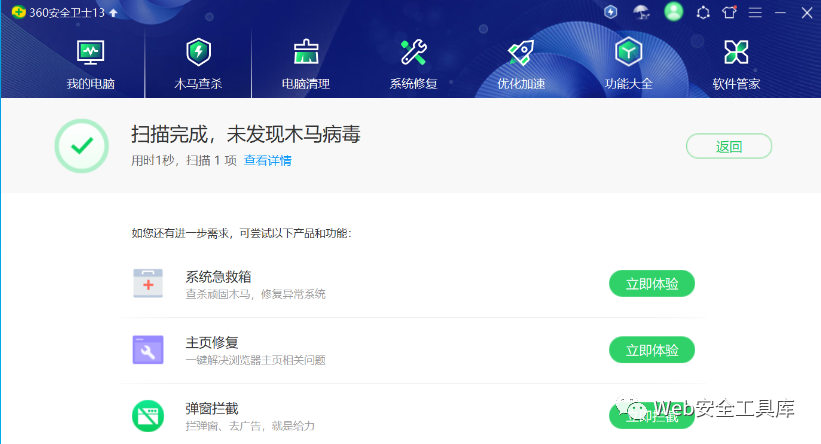
Task: Click the 用时1秒，扫描 1 项 text
Action: tap(184, 160)
